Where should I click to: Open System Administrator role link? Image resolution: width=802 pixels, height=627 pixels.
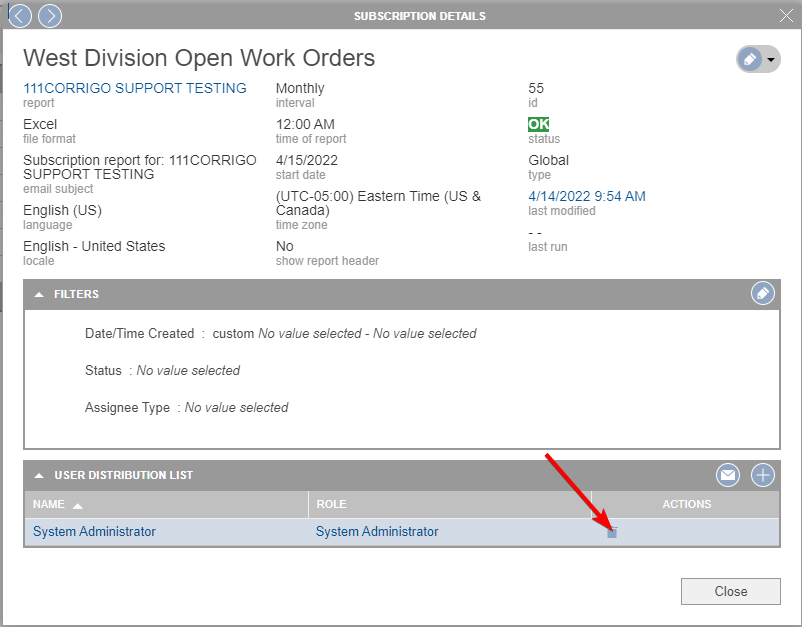click(377, 532)
